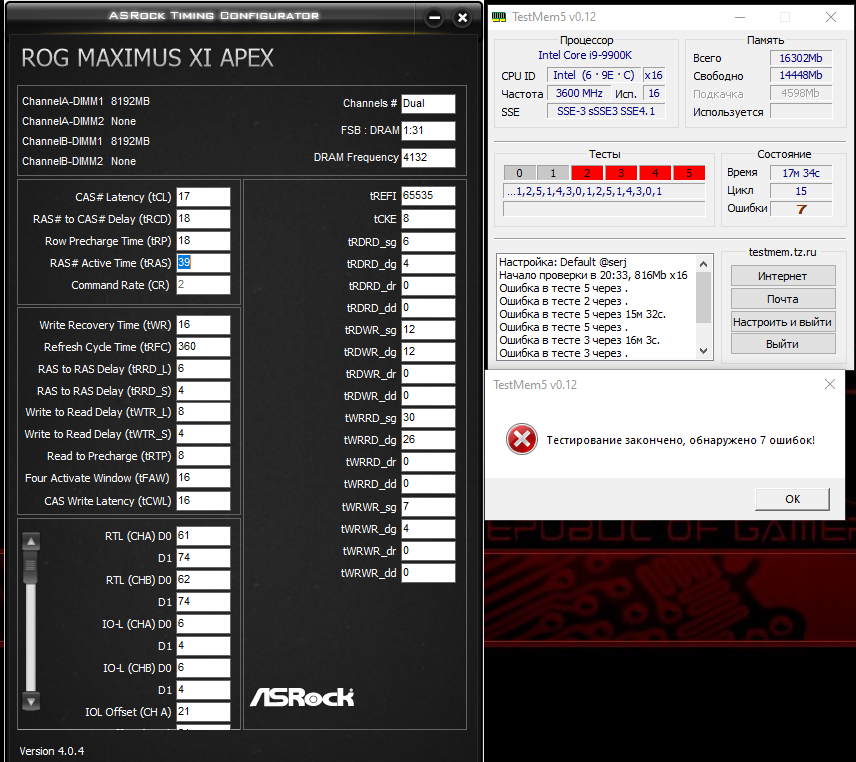Click the tRRD_S value field
The image size is (856, 762).
(203, 391)
